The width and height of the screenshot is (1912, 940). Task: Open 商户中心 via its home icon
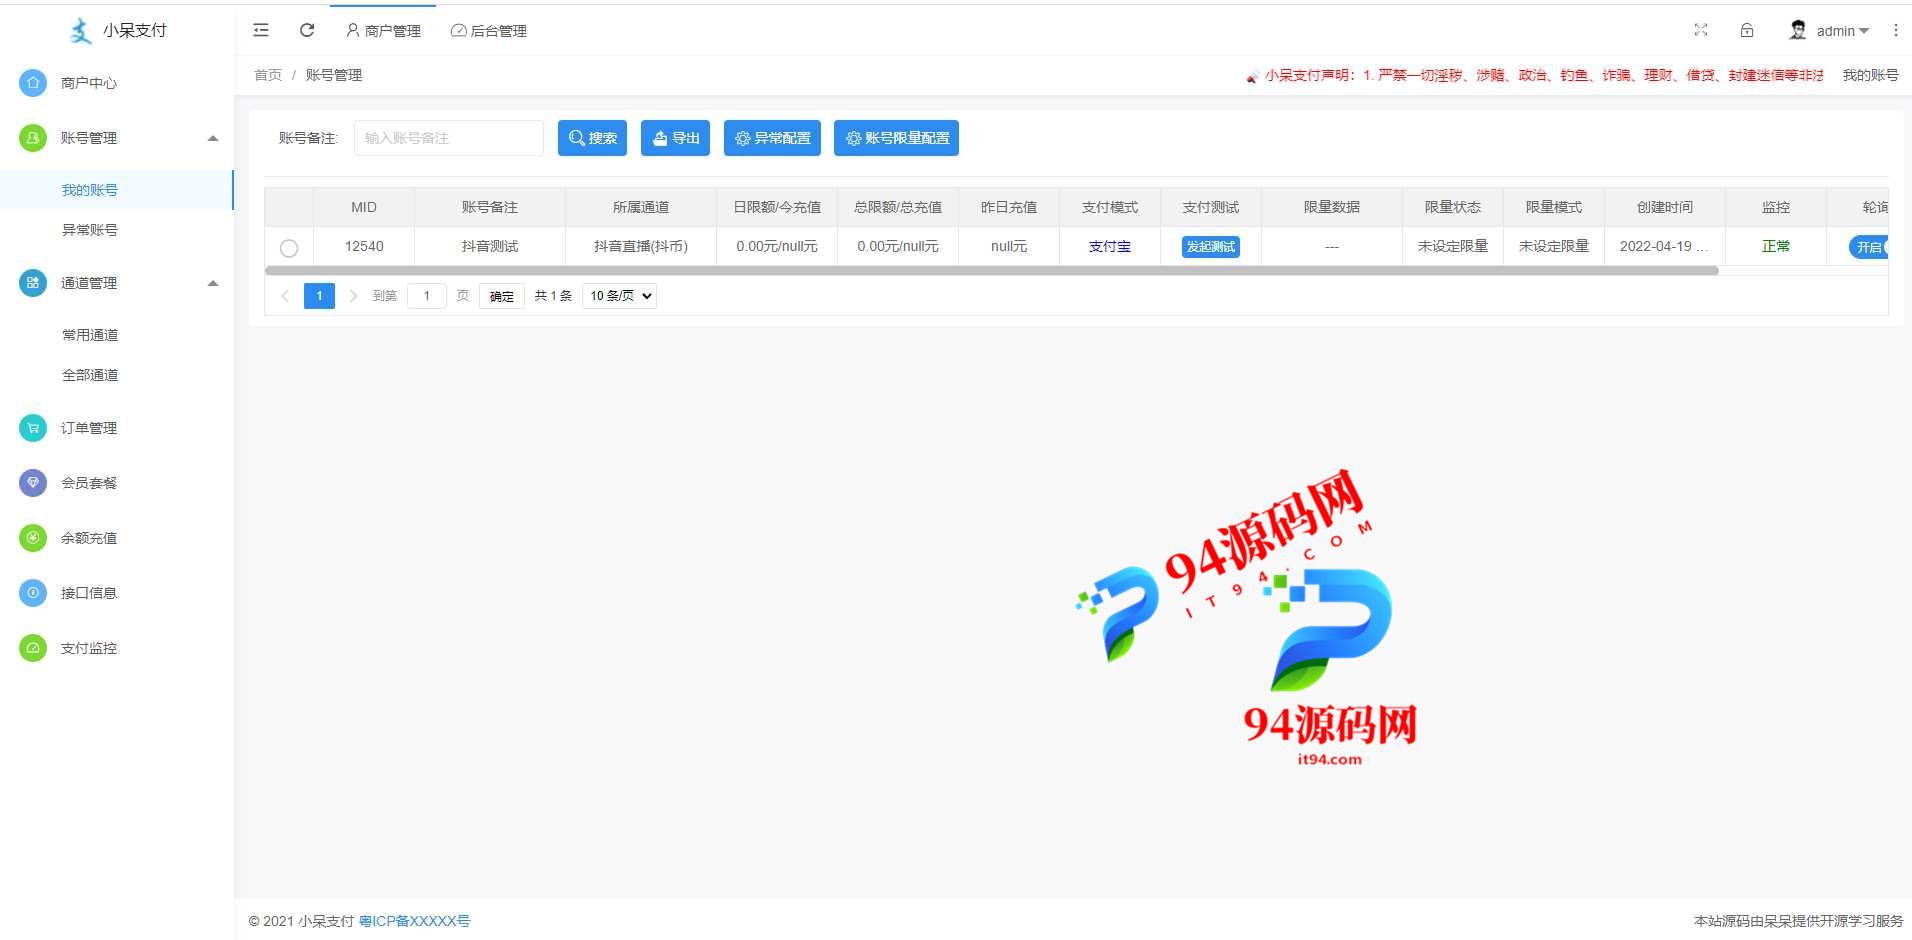tap(33, 83)
